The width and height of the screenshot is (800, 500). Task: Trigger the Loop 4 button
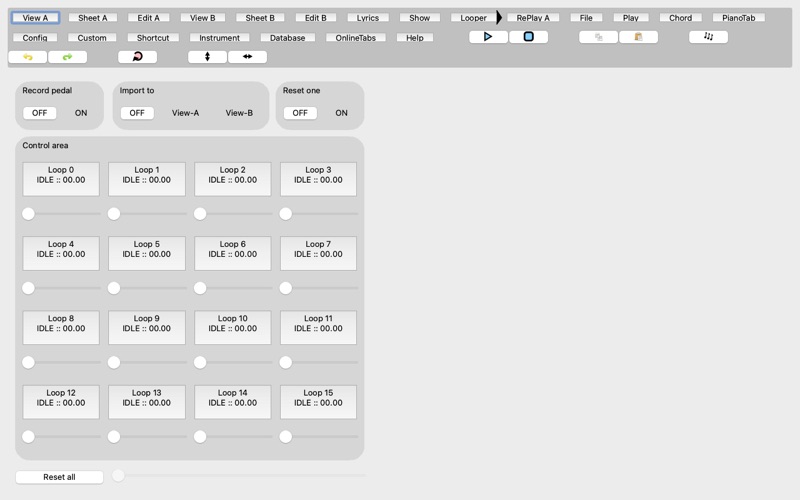61,254
